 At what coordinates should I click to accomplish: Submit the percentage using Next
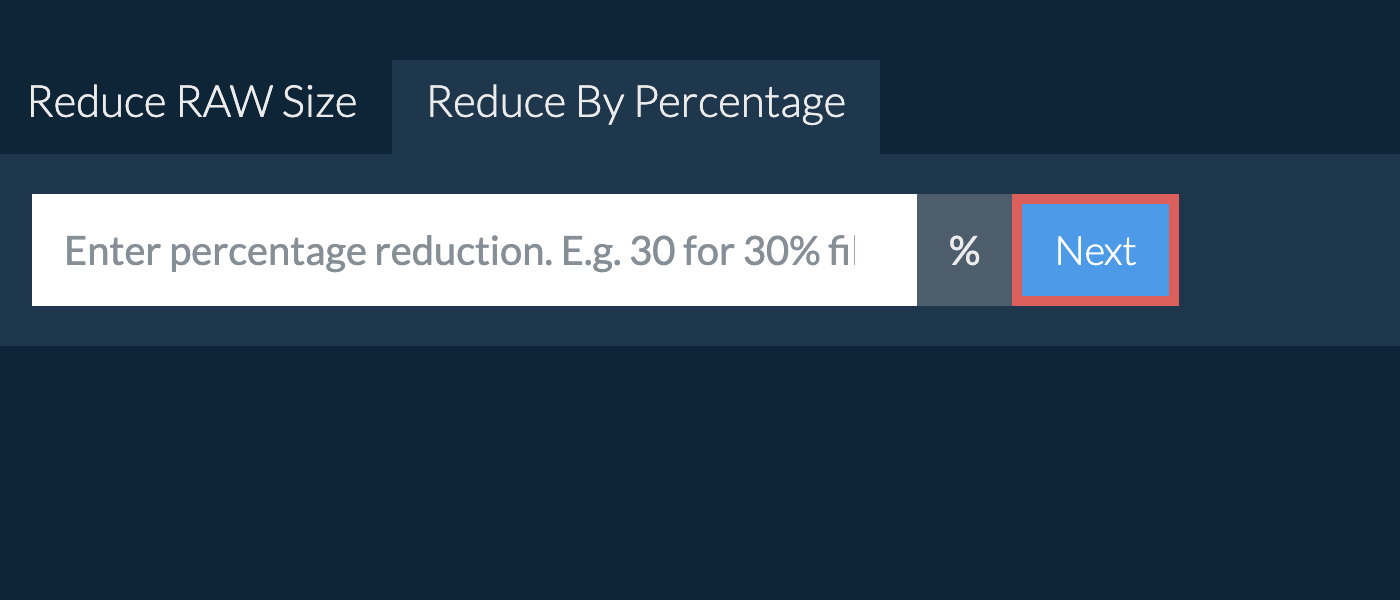click(1095, 250)
